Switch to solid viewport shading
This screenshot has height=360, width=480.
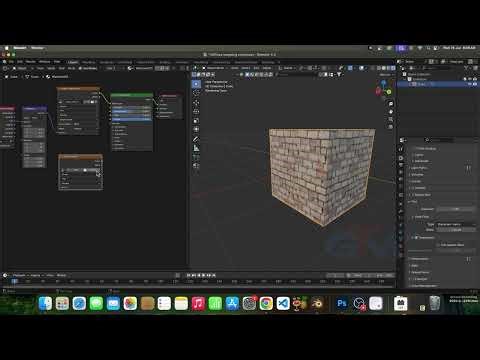tap(384, 68)
